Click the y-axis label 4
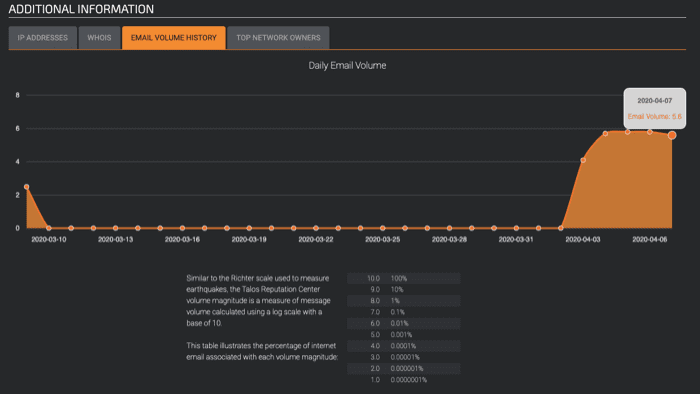This screenshot has width=700, height=394. click(17, 162)
